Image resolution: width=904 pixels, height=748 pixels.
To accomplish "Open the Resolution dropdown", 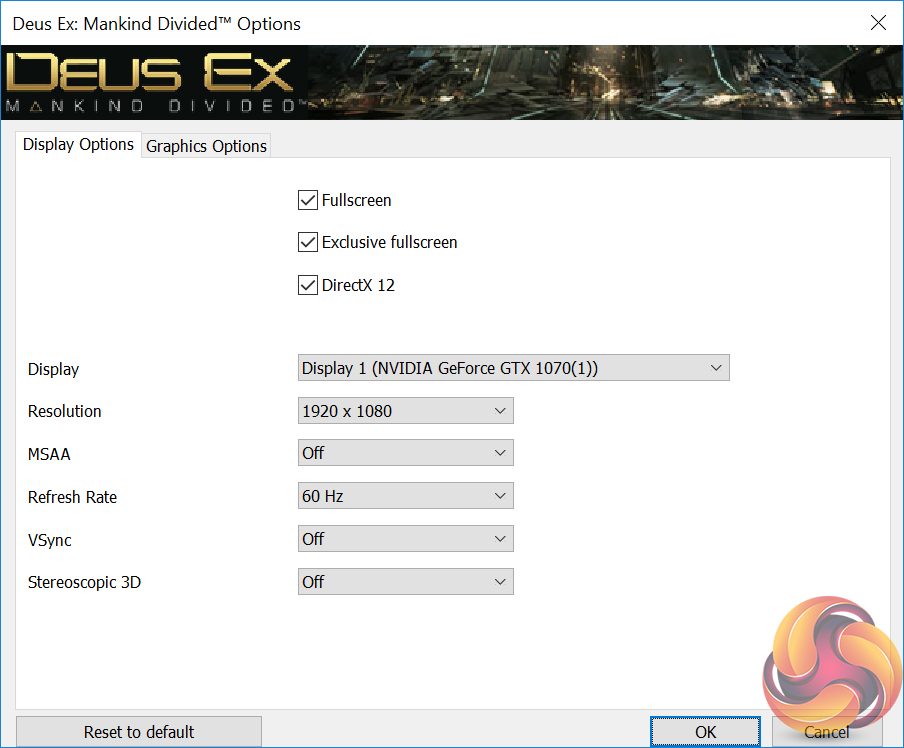I will [405, 411].
